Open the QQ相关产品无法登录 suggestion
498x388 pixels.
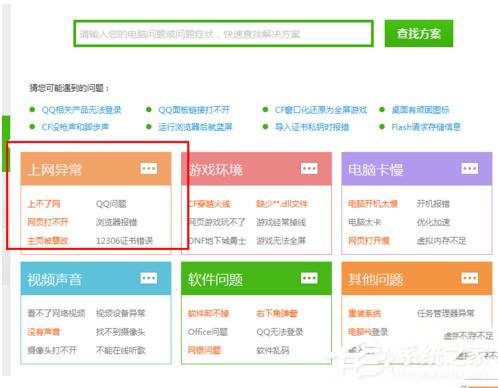tap(81, 110)
